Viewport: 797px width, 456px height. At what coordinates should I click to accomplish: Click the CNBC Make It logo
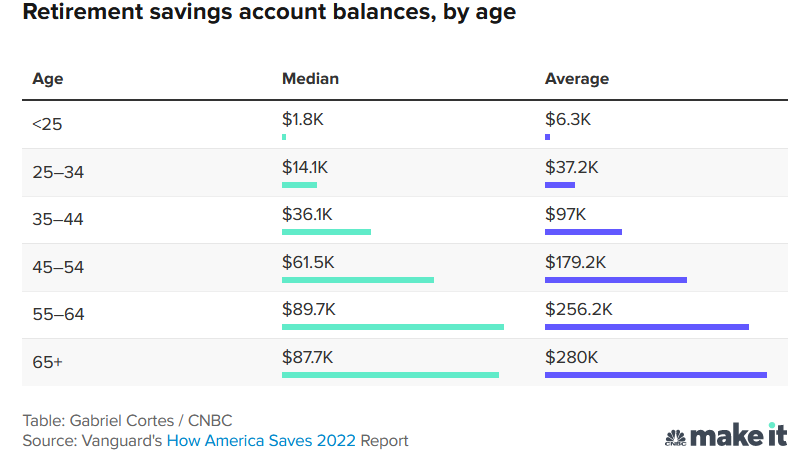tap(725, 436)
